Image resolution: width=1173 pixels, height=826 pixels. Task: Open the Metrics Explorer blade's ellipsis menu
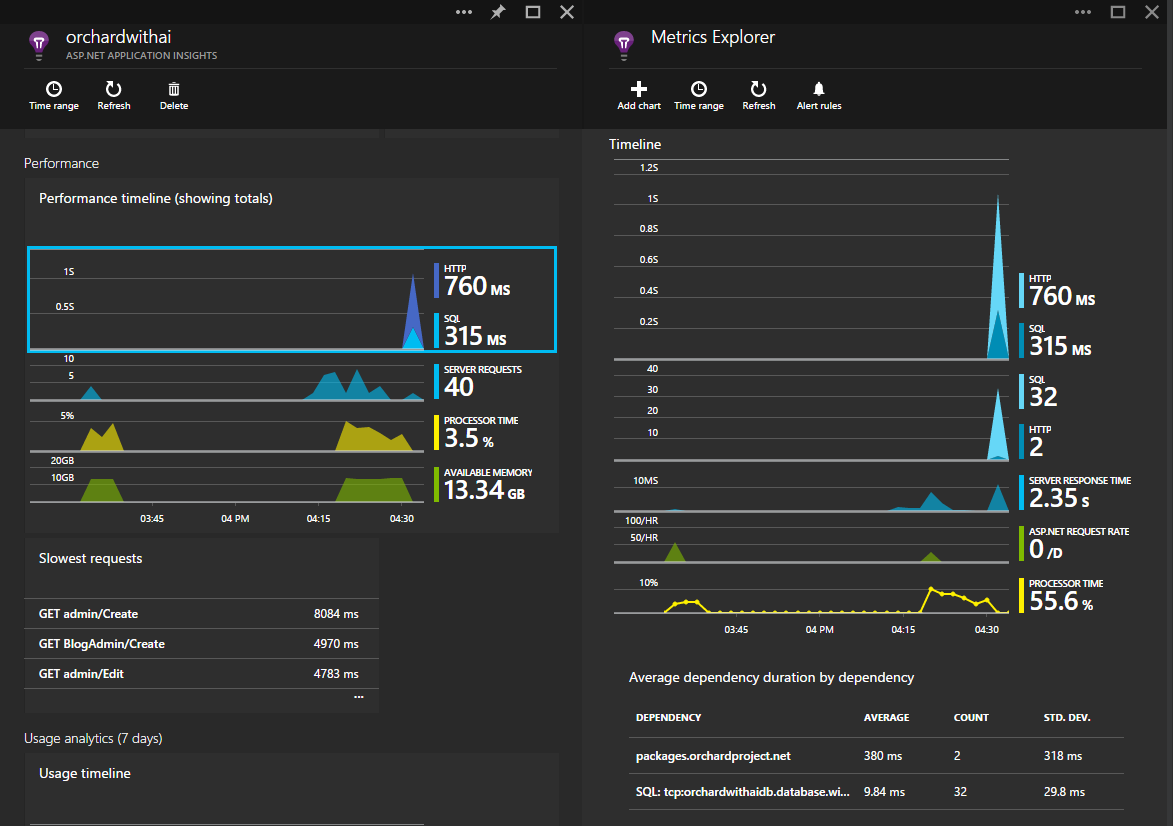[x=1082, y=12]
